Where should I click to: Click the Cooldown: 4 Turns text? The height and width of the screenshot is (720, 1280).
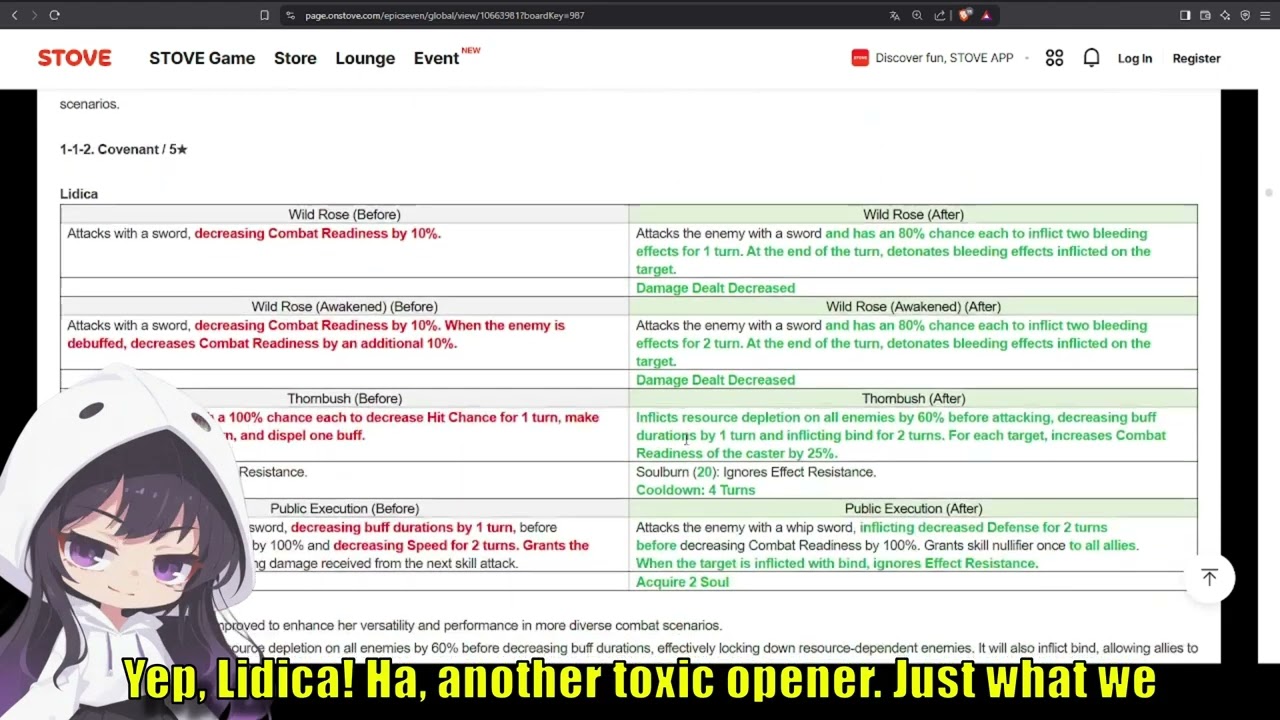pyautogui.click(x=696, y=490)
